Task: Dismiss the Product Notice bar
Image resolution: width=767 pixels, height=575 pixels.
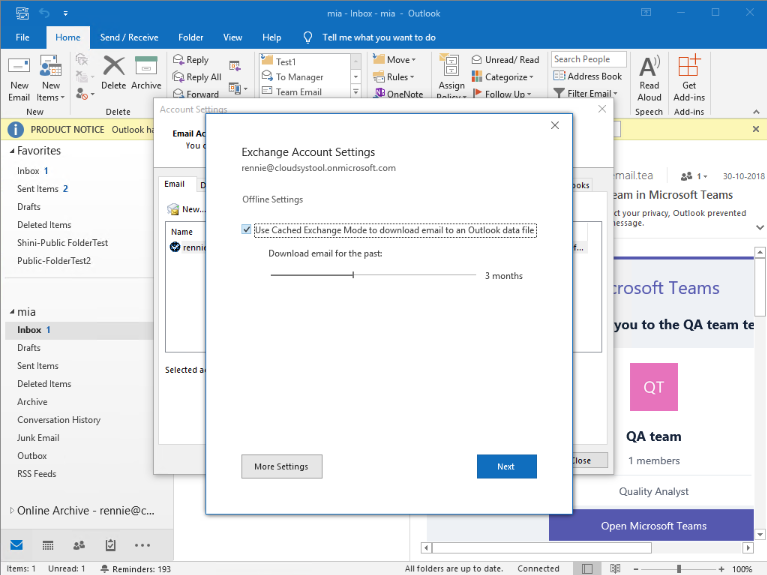Action: 756,129
